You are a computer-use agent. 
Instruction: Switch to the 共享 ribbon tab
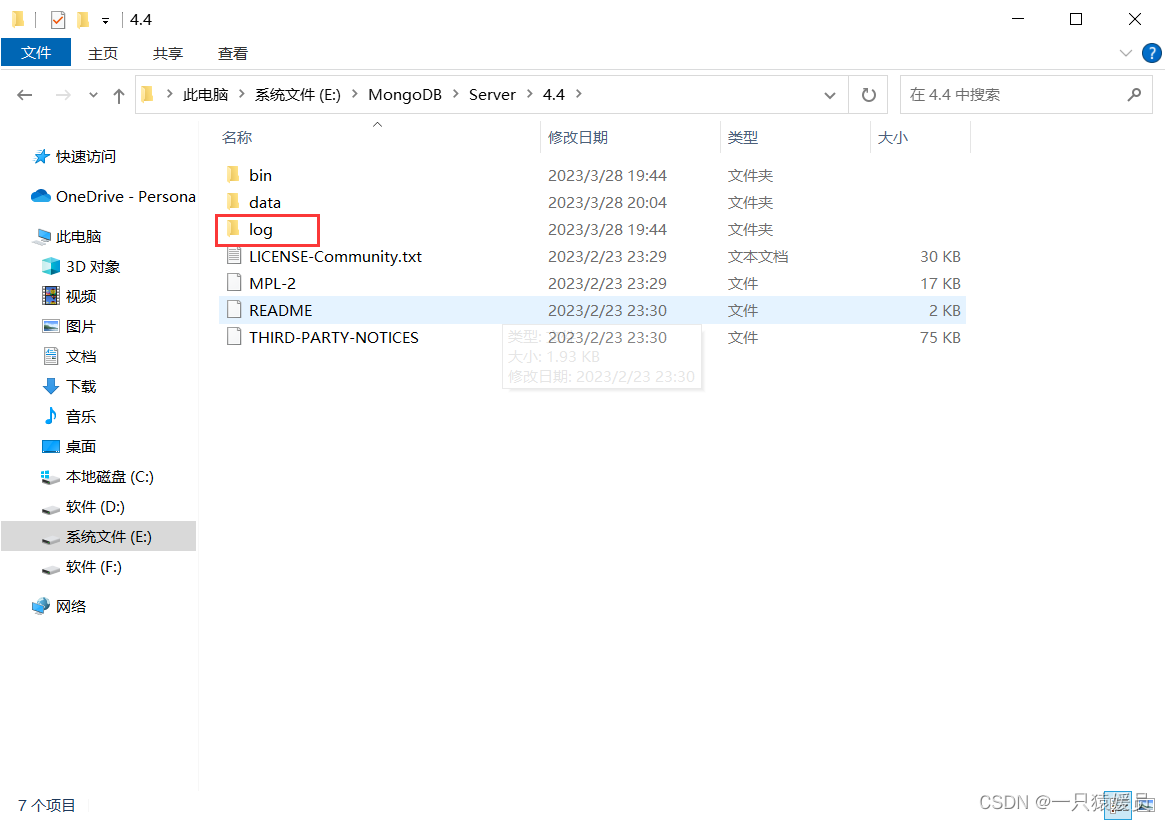tap(167, 54)
